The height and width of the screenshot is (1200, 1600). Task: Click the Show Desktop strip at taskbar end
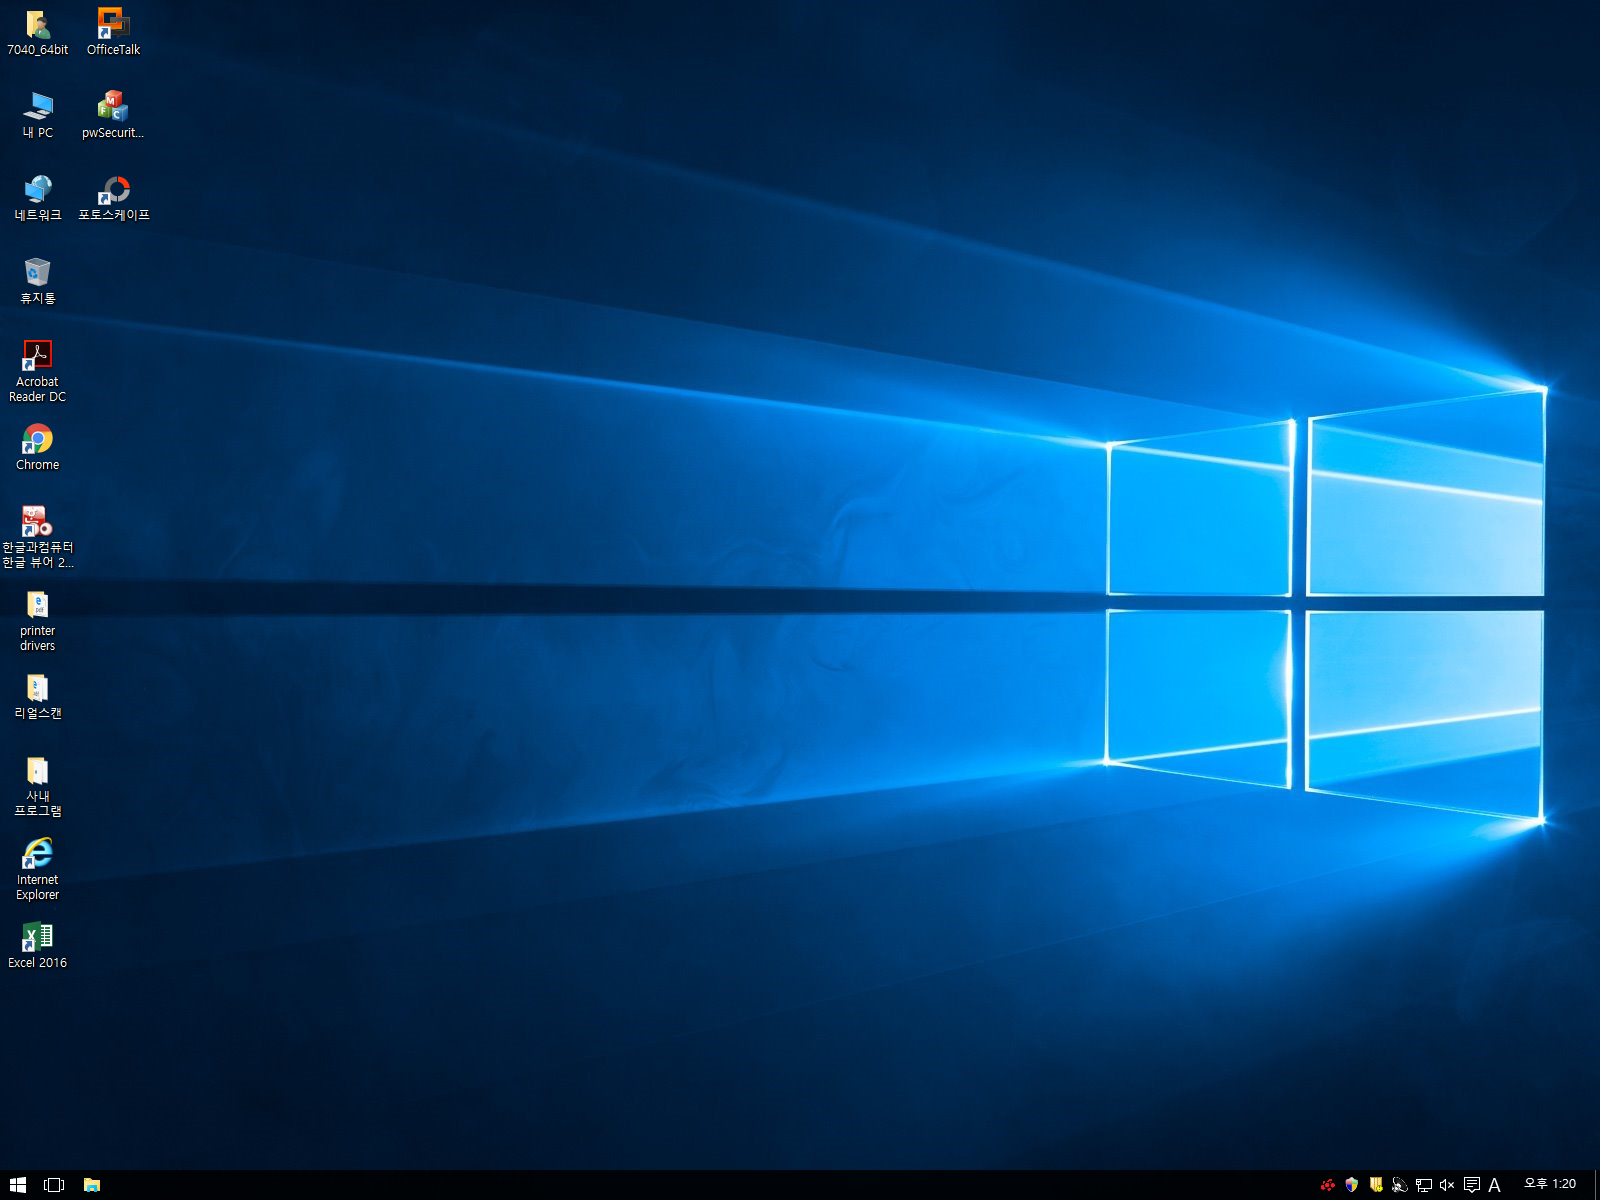[x=1596, y=1185]
